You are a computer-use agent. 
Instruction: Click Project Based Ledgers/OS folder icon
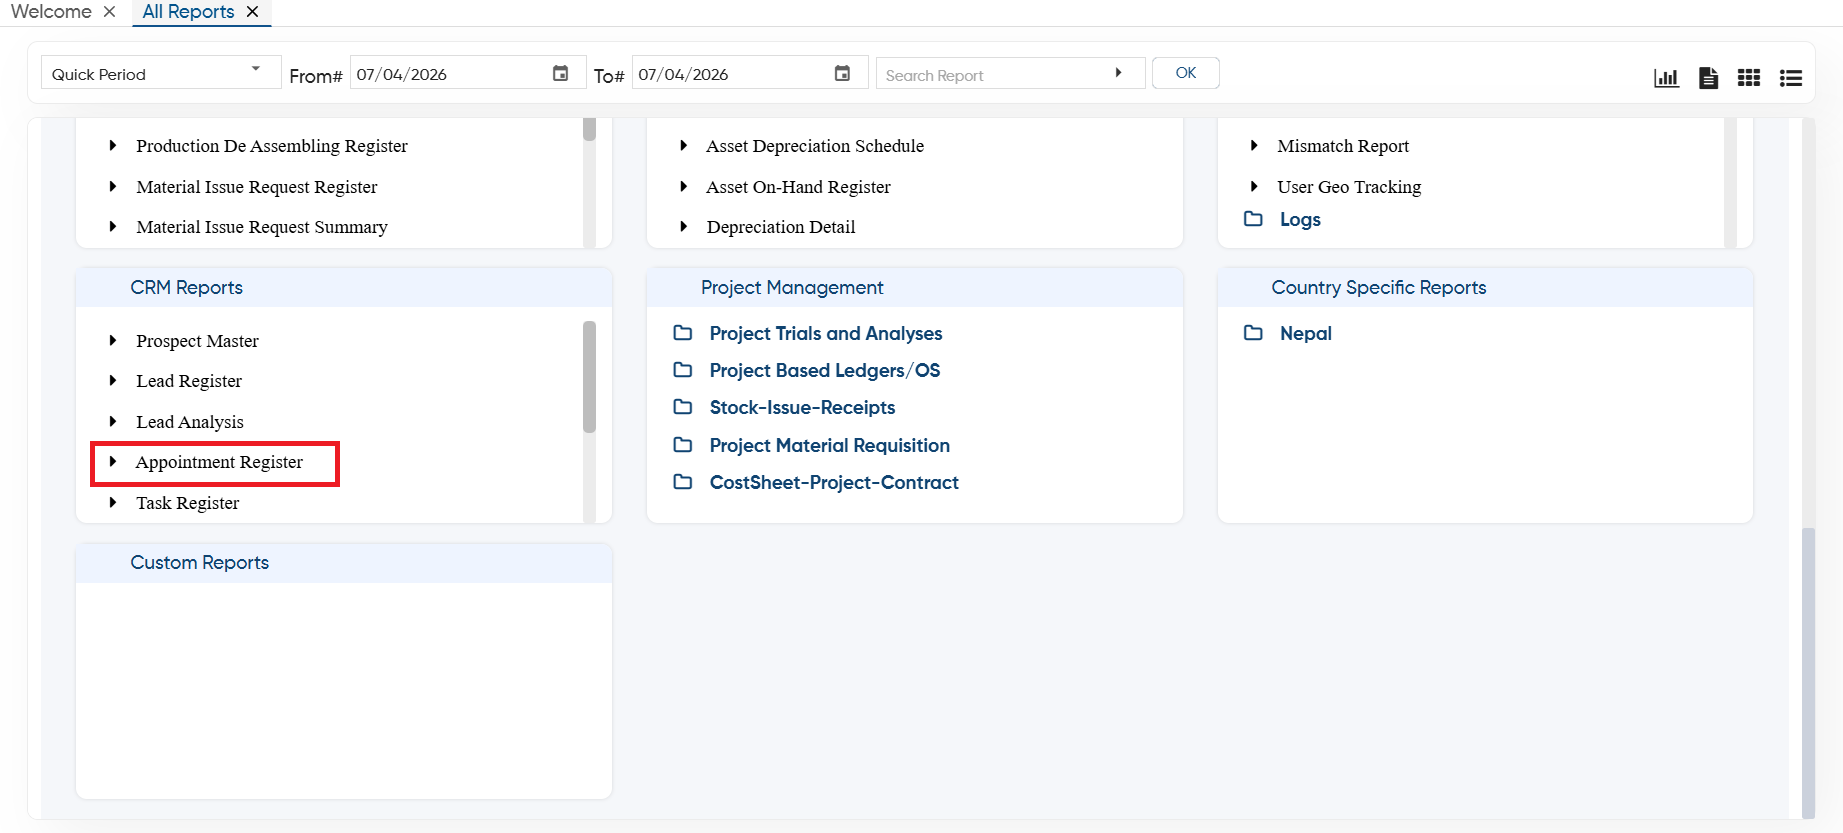(x=683, y=370)
